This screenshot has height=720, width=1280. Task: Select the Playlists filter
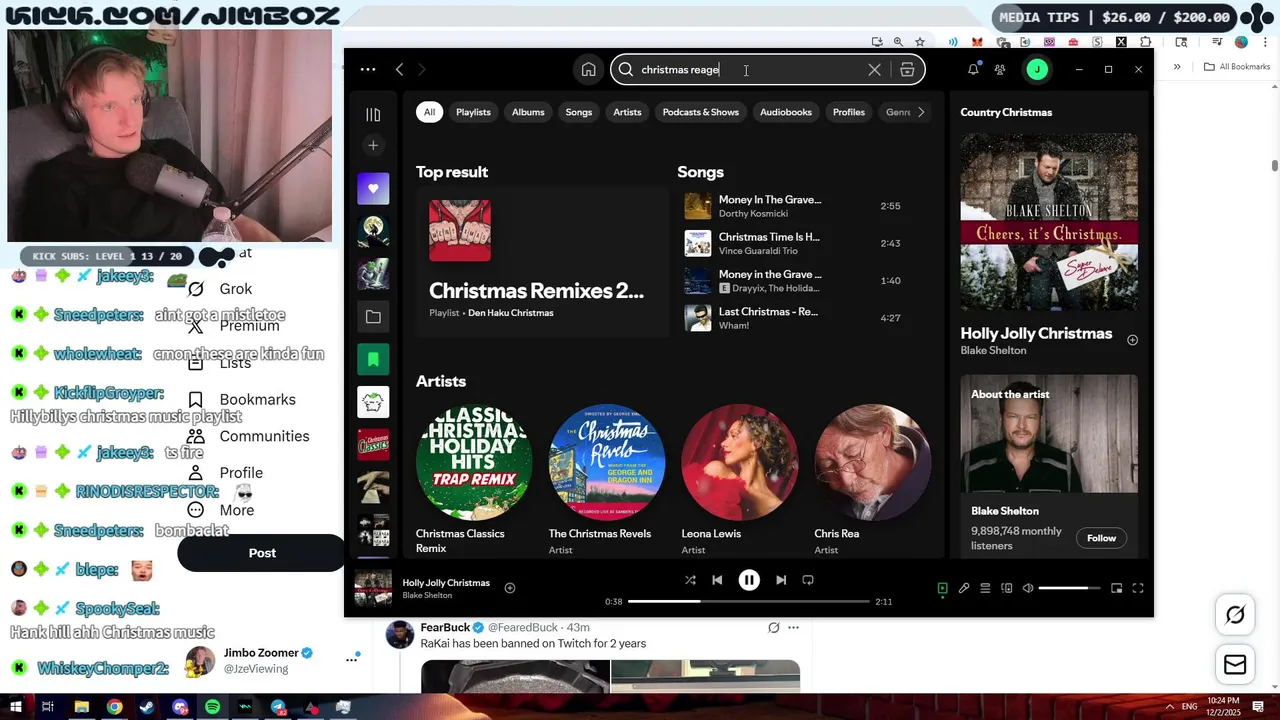coord(473,112)
